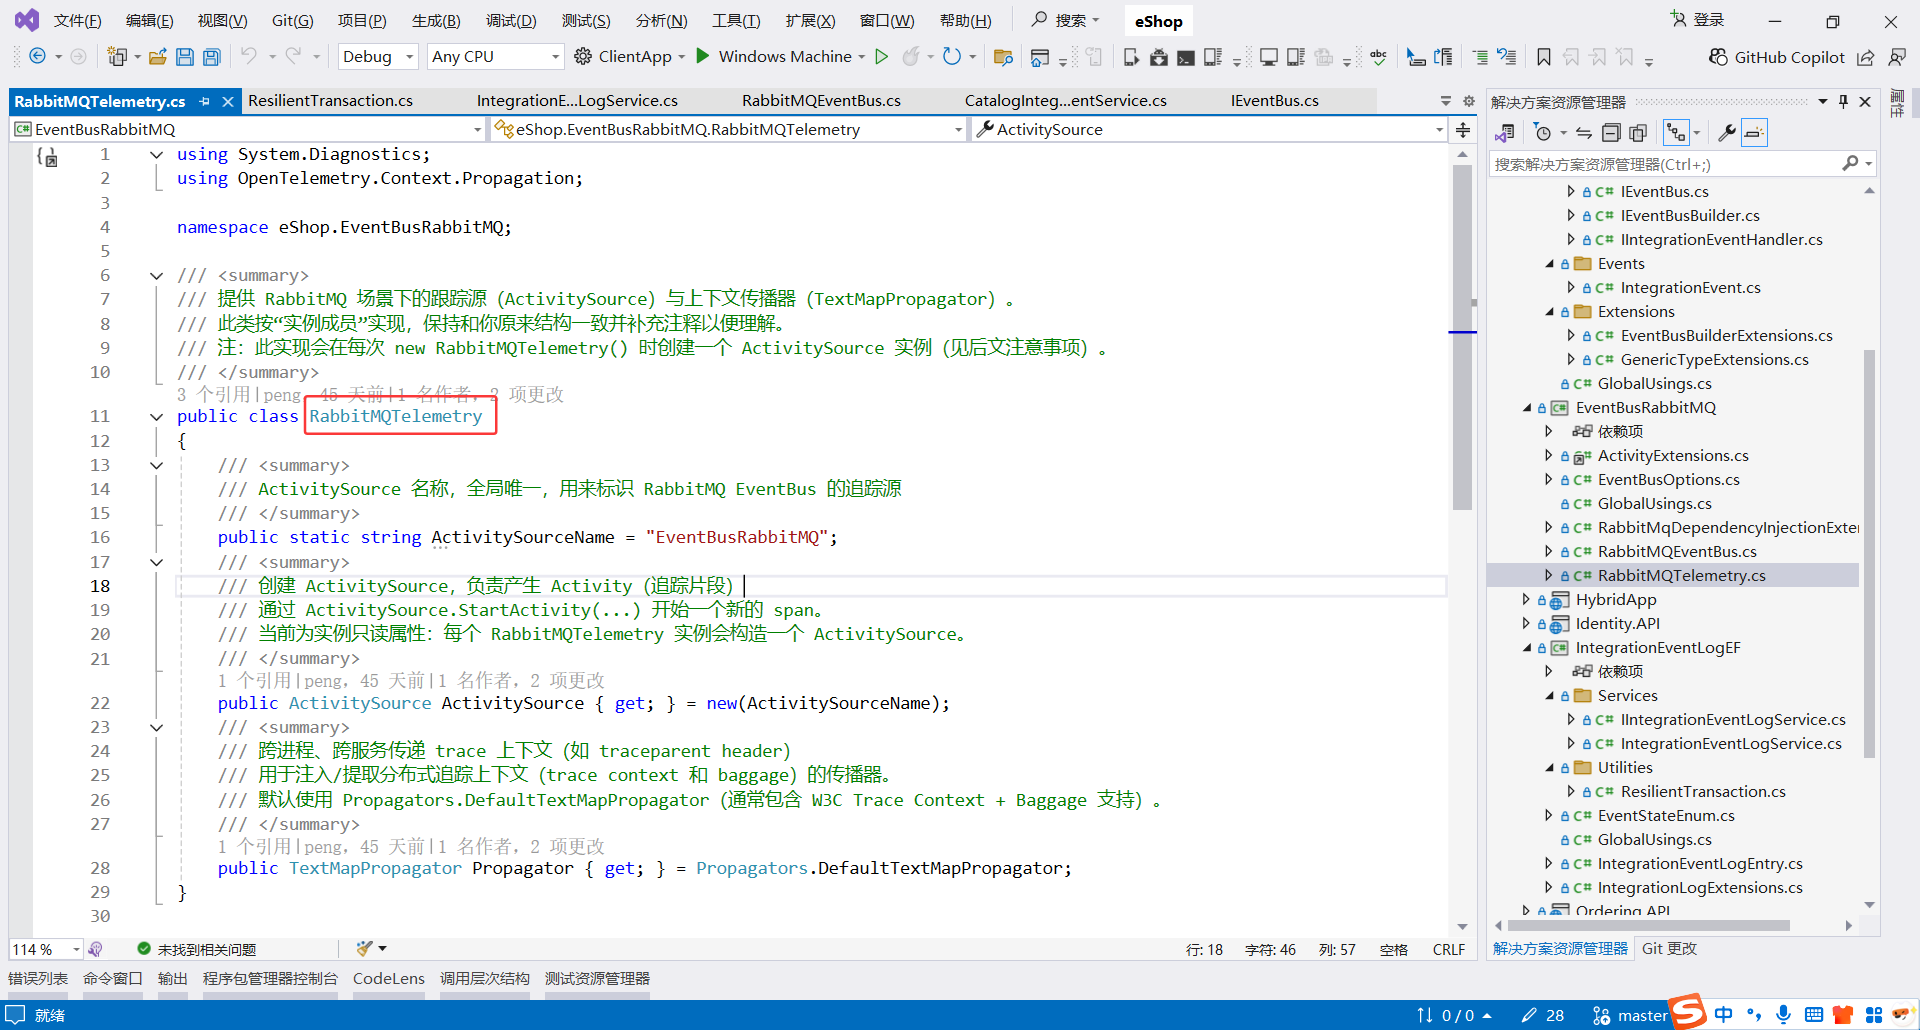Click the Sogou microphone icon in the taskbar
Viewport: 1920px width, 1030px height.
(x=1783, y=1015)
